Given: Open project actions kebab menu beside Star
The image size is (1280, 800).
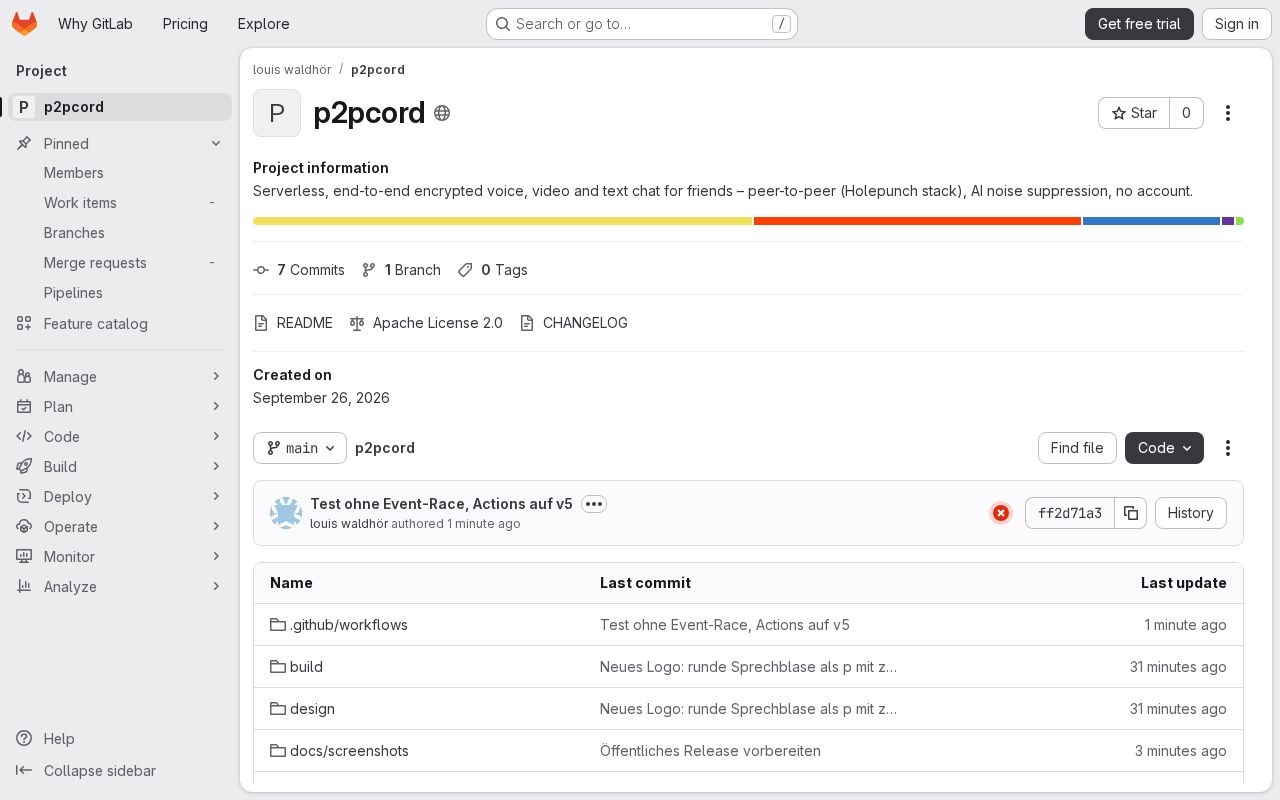Looking at the screenshot, I should [1228, 113].
